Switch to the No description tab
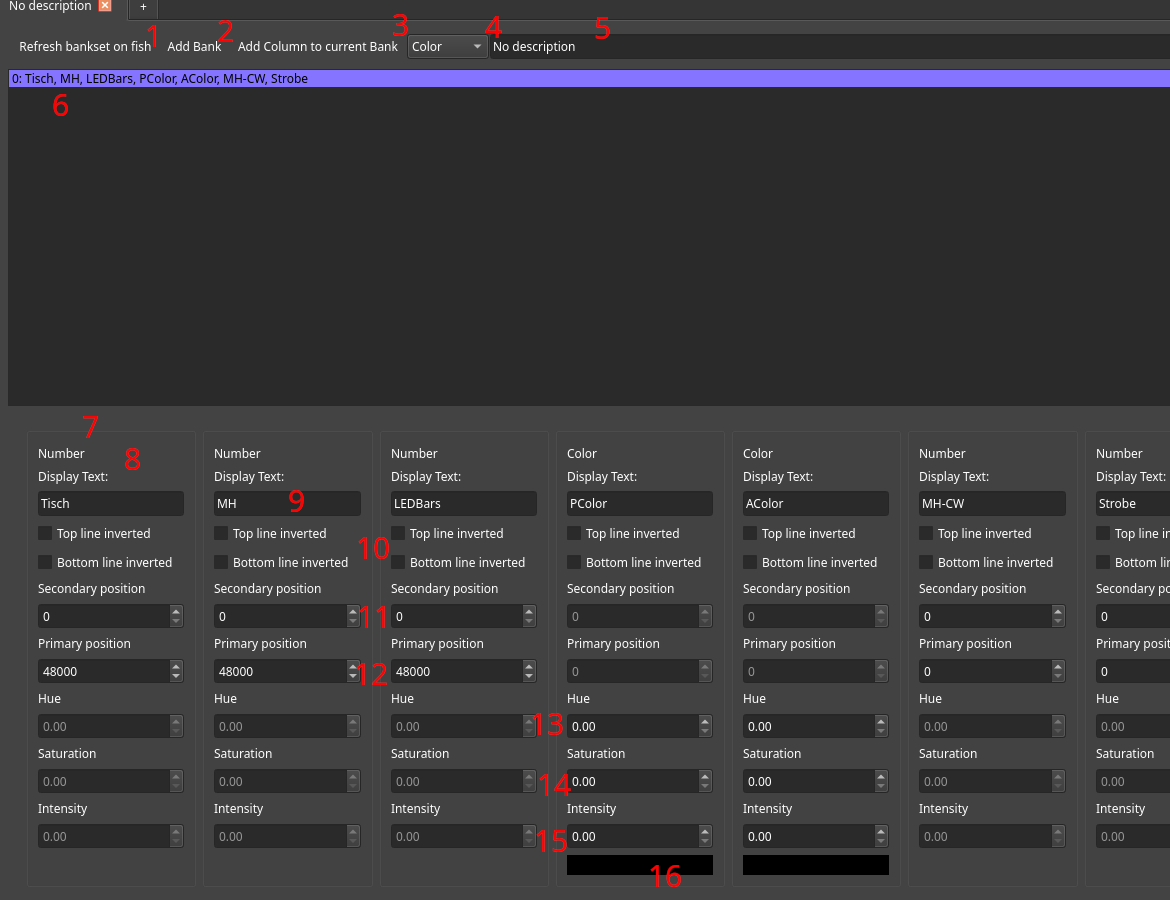This screenshot has width=1170, height=900. coord(48,6)
